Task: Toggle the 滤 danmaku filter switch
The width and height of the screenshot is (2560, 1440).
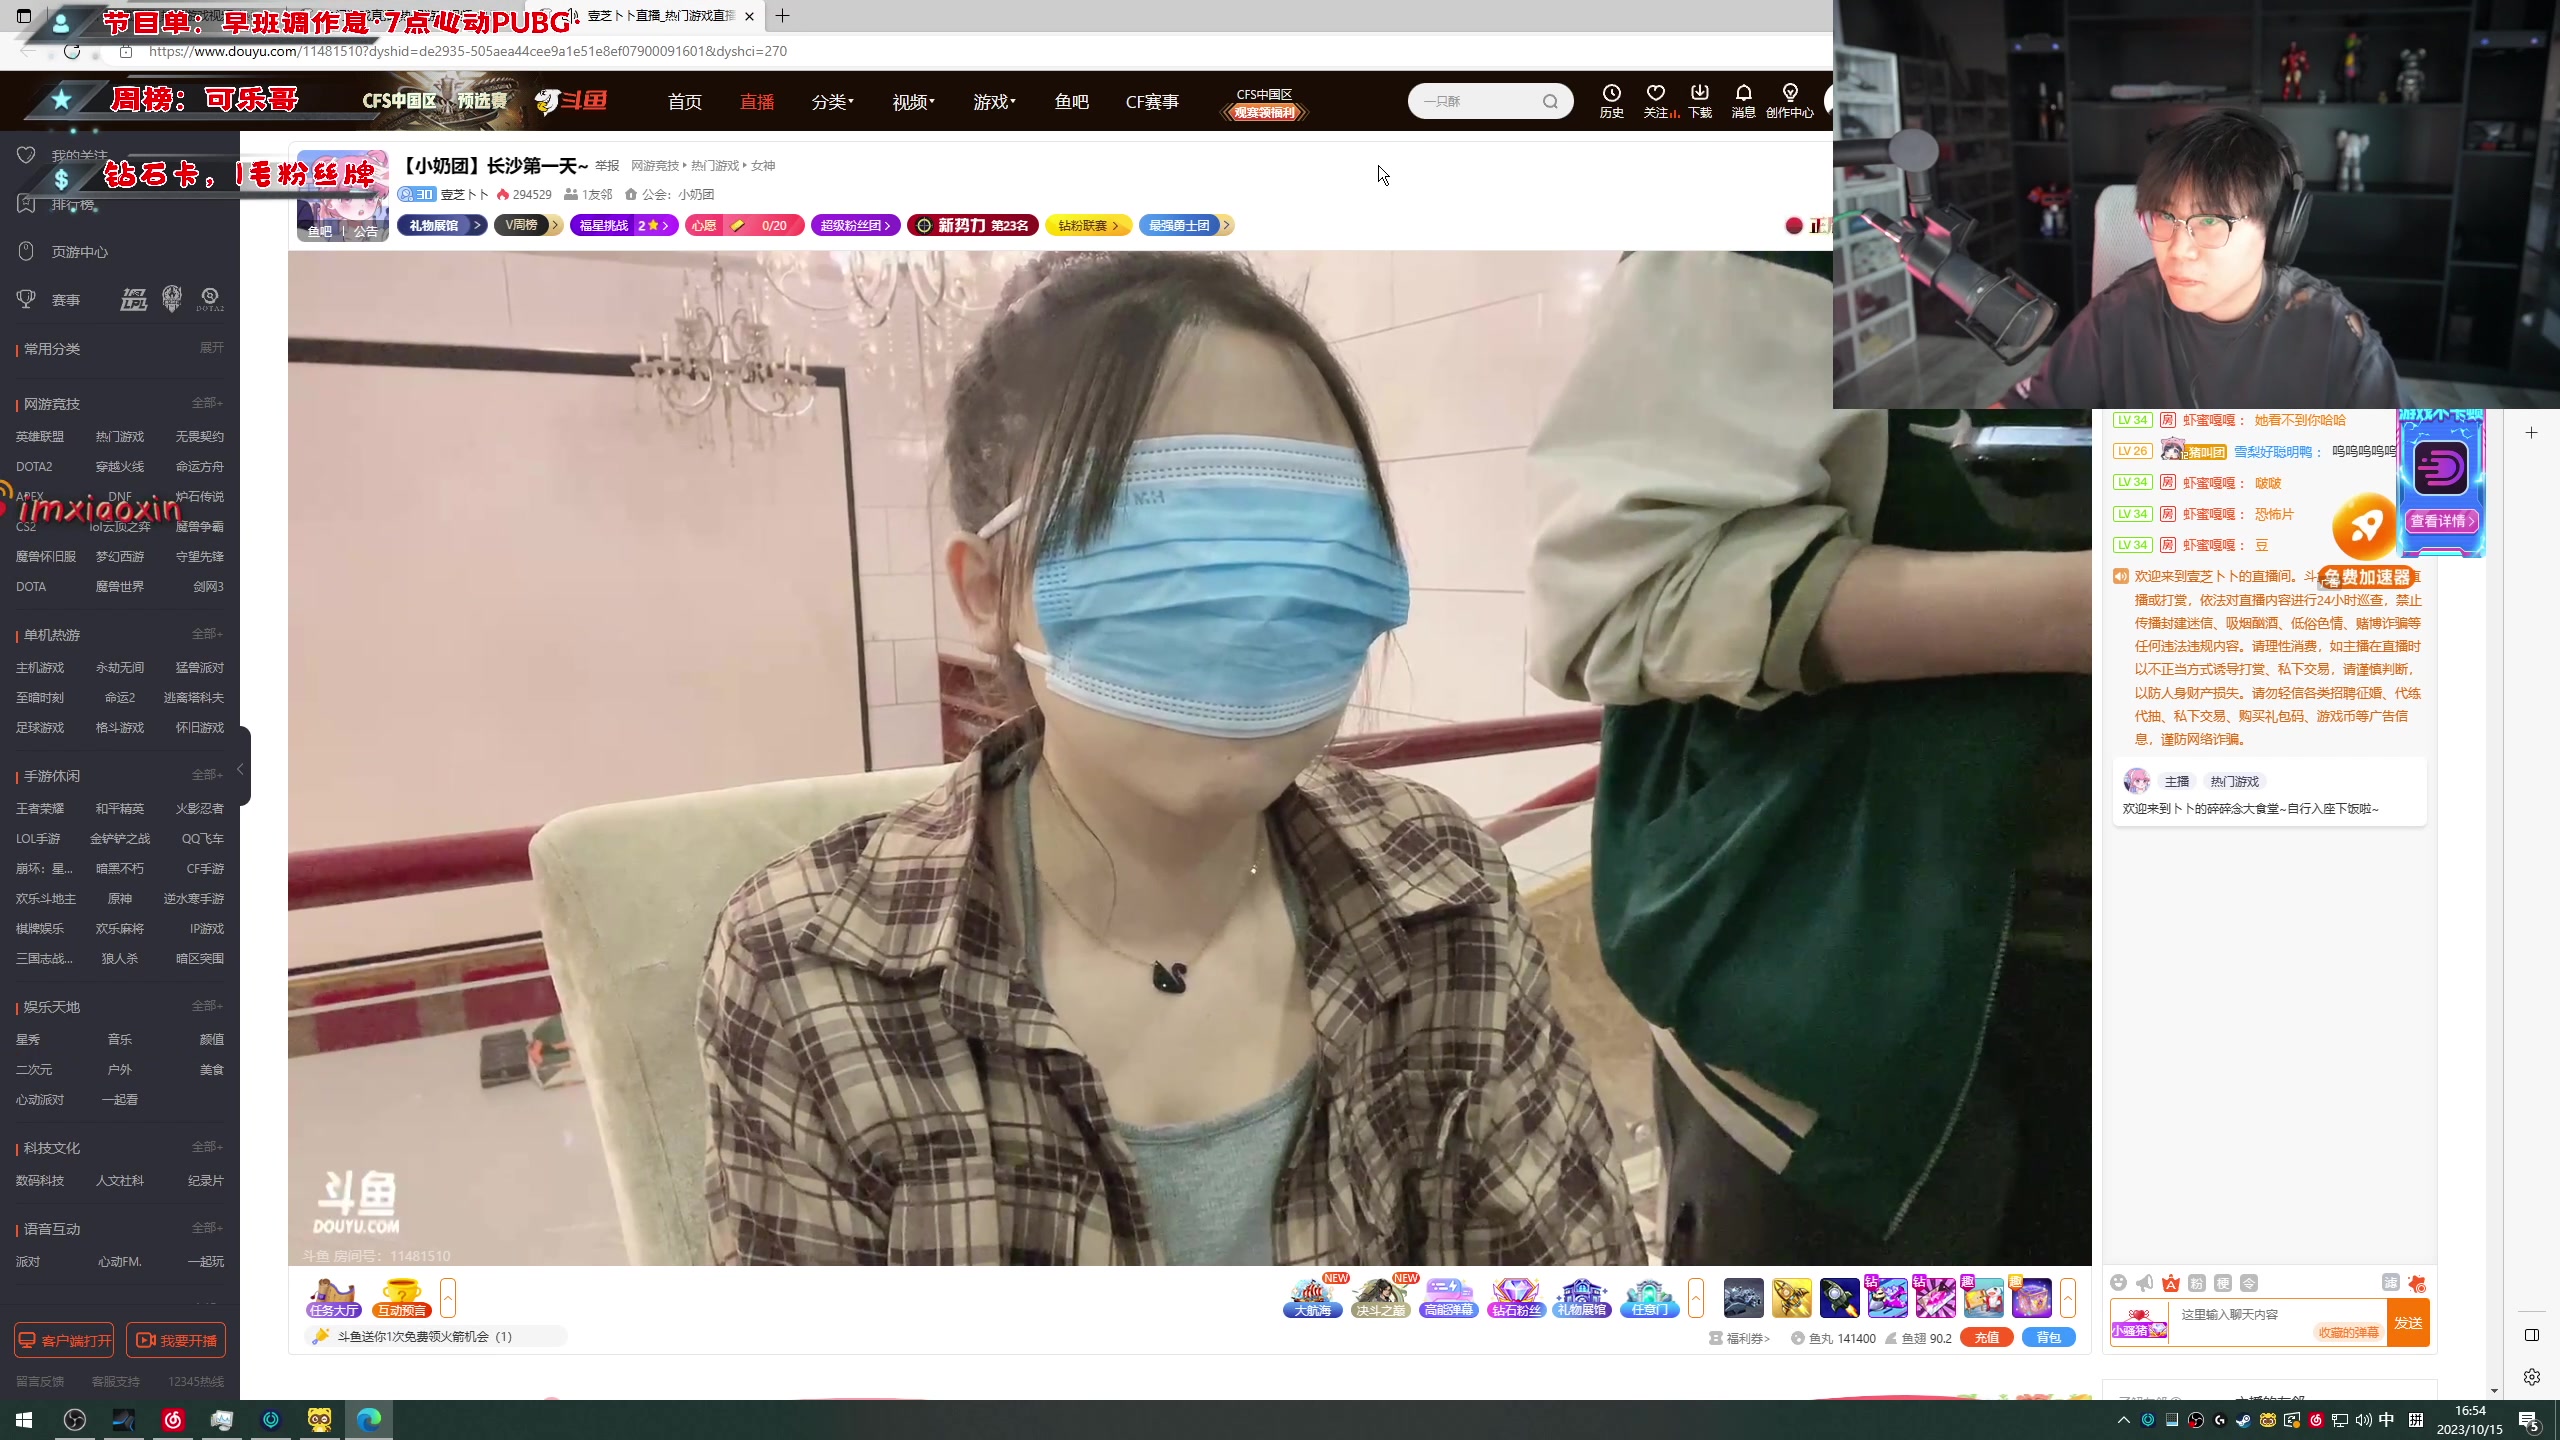Action: [2391, 1283]
